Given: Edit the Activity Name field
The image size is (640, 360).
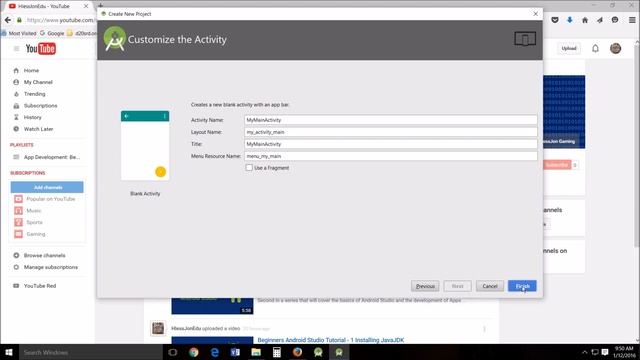Looking at the screenshot, I should (x=391, y=120).
